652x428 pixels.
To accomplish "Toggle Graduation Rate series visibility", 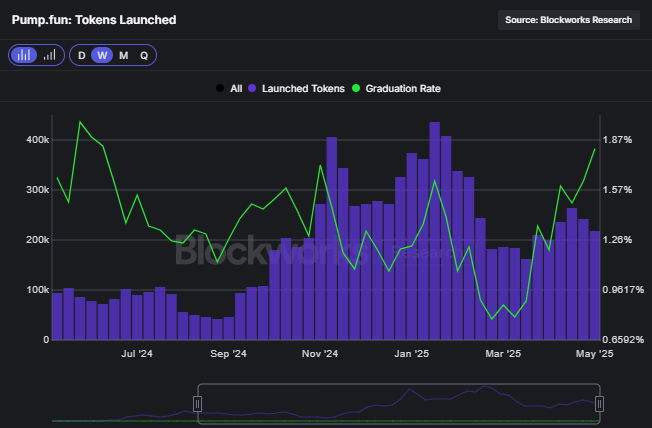I will (403, 88).
